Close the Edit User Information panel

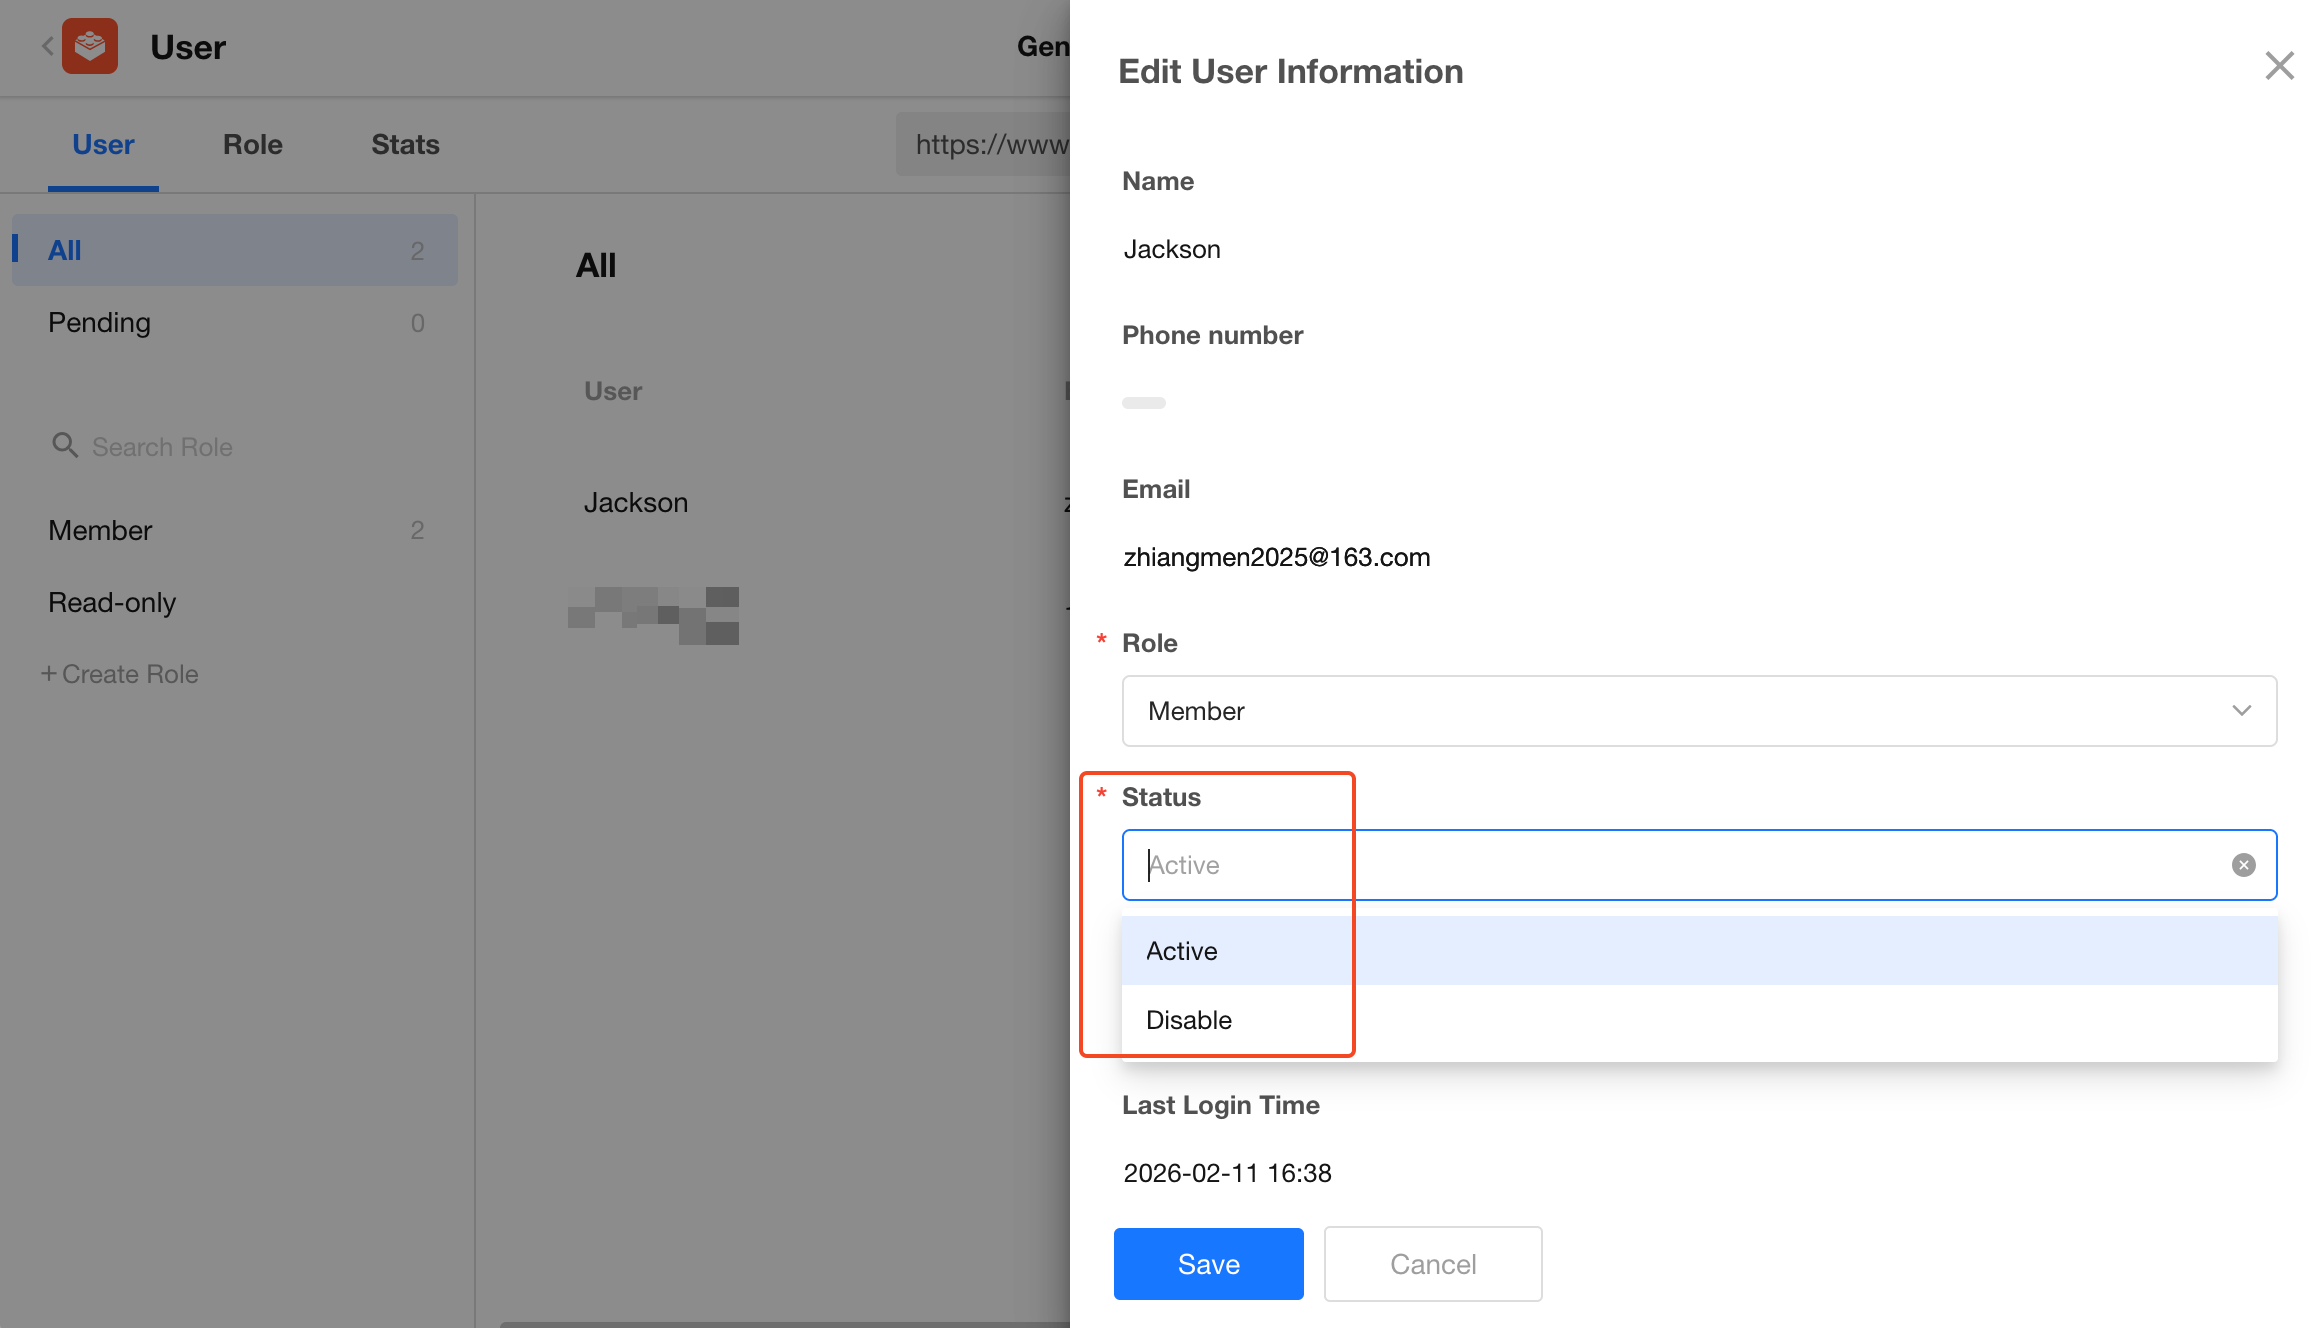pos(2279,66)
